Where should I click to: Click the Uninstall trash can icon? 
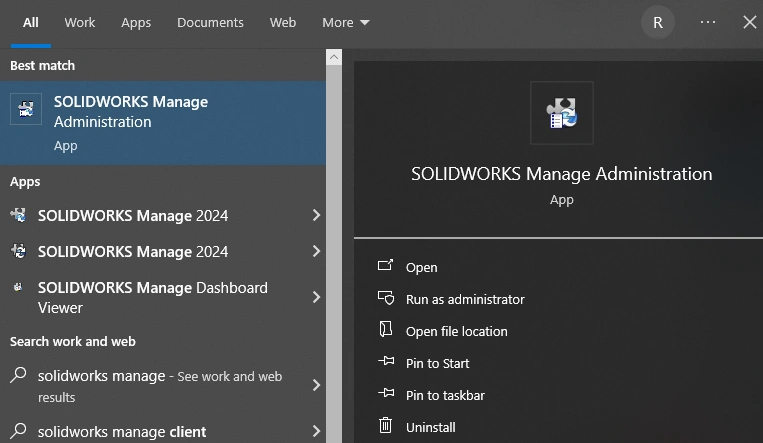pos(385,425)
